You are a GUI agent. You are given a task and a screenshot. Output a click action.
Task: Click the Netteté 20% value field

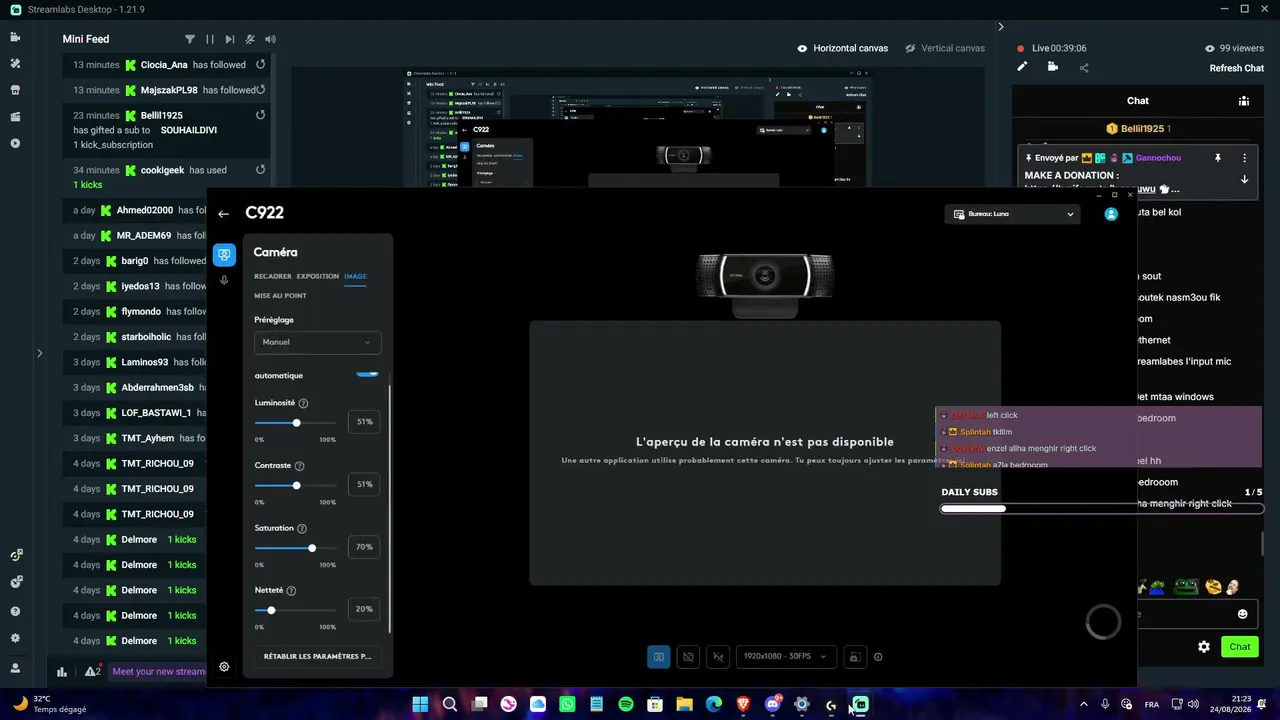(364, 609)
